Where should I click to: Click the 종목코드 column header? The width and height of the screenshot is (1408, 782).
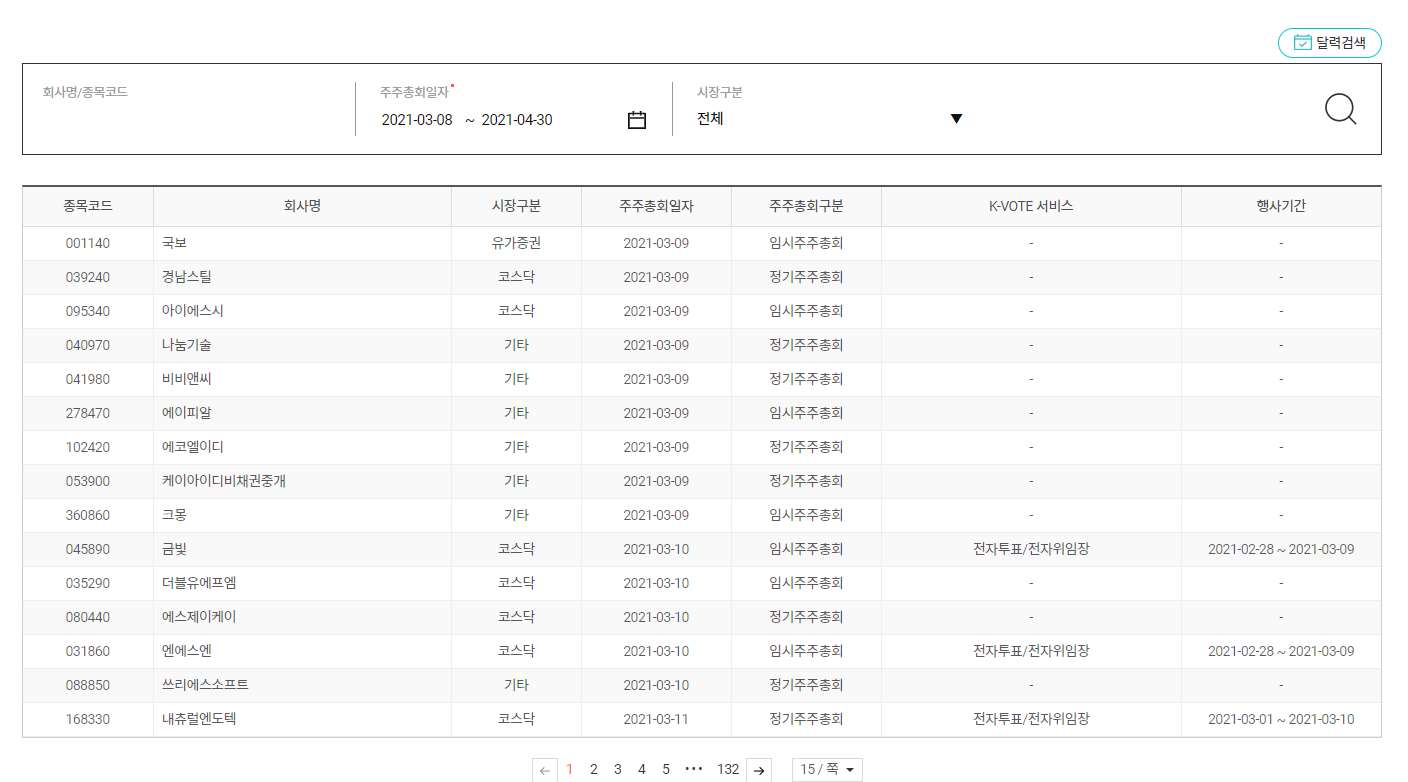point(88,206)
